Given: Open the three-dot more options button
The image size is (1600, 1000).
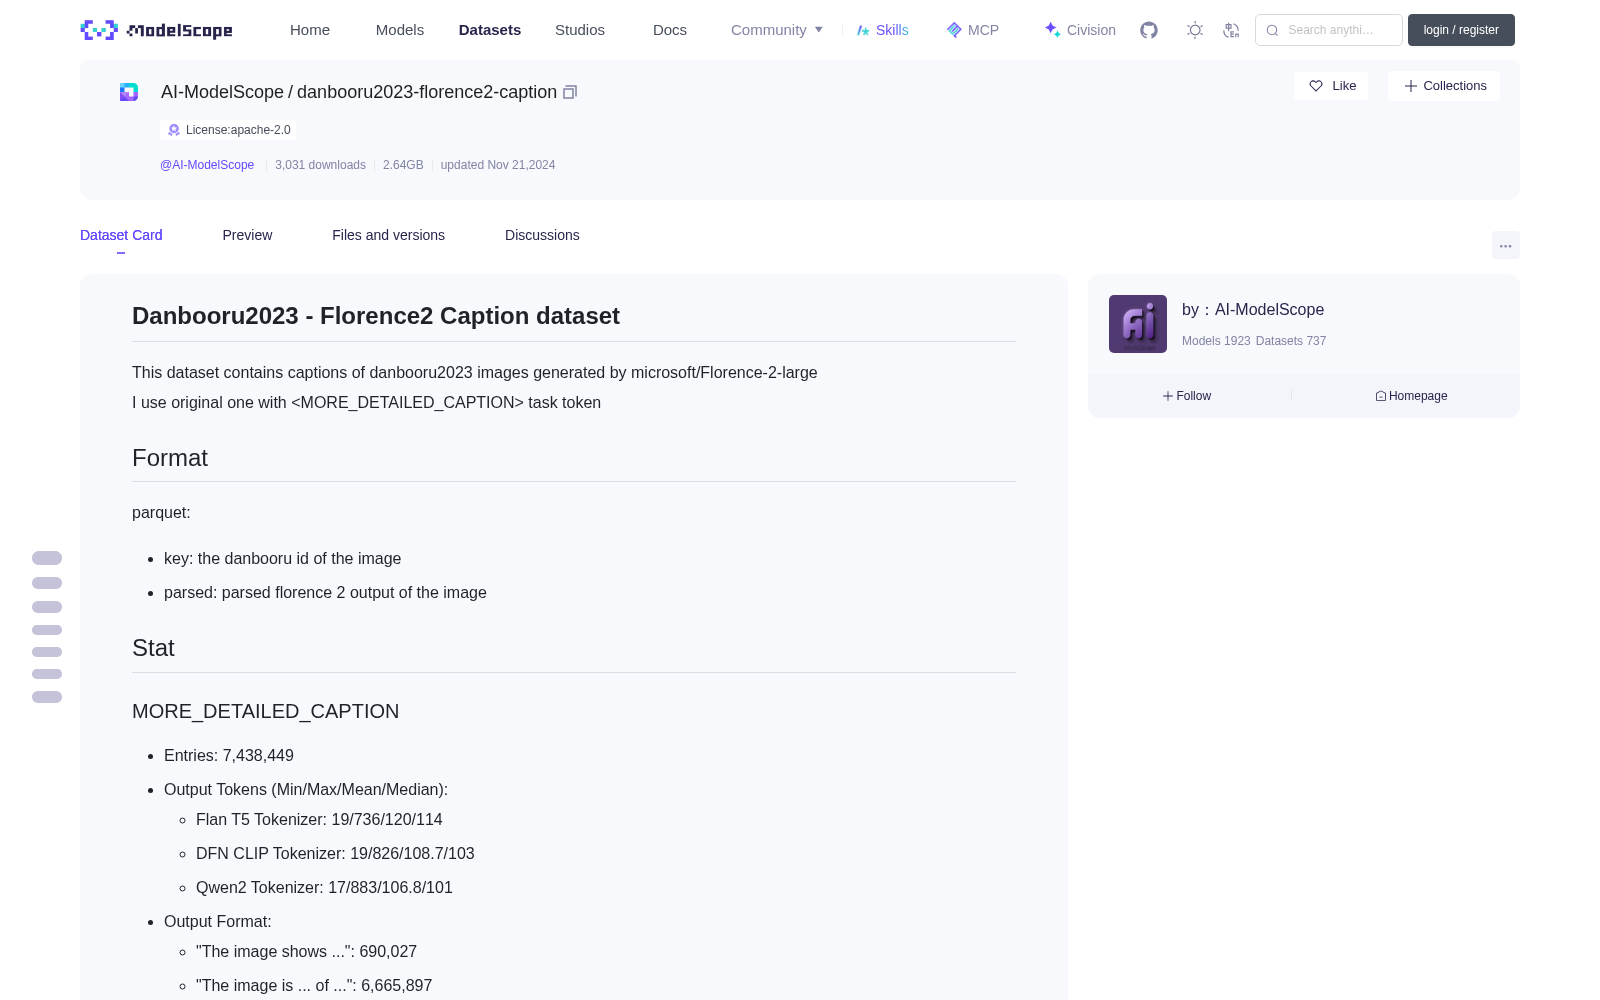Looking at the screenshot, I should 1505,245.
